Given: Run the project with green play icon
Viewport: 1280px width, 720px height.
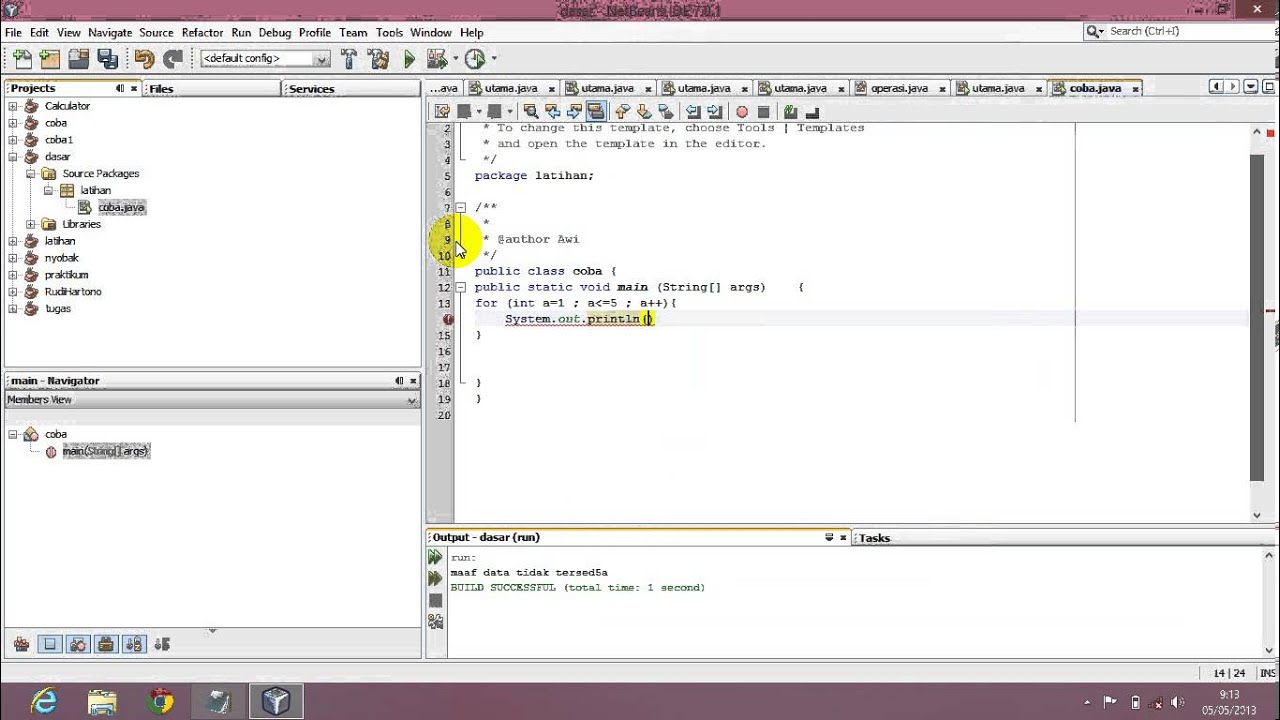Looking at the screenshot, I should [x=409, y=59].
